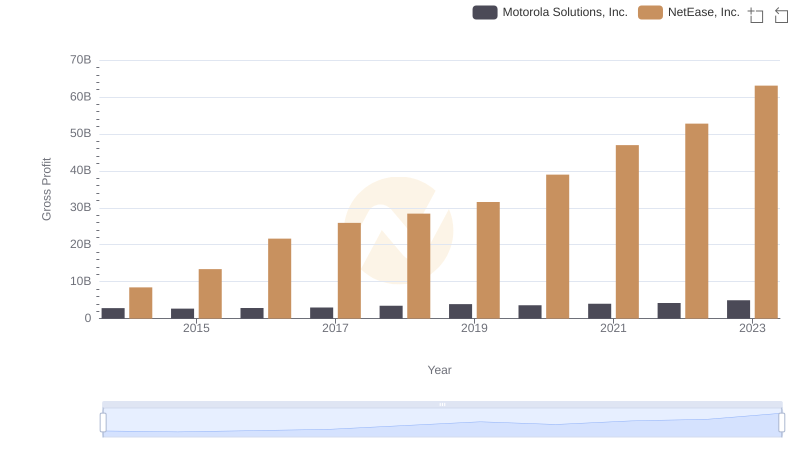The height and width of the screenshot is (461, 800).
Task: Click the '70B' y-axis label
Action: pos(81,60)
